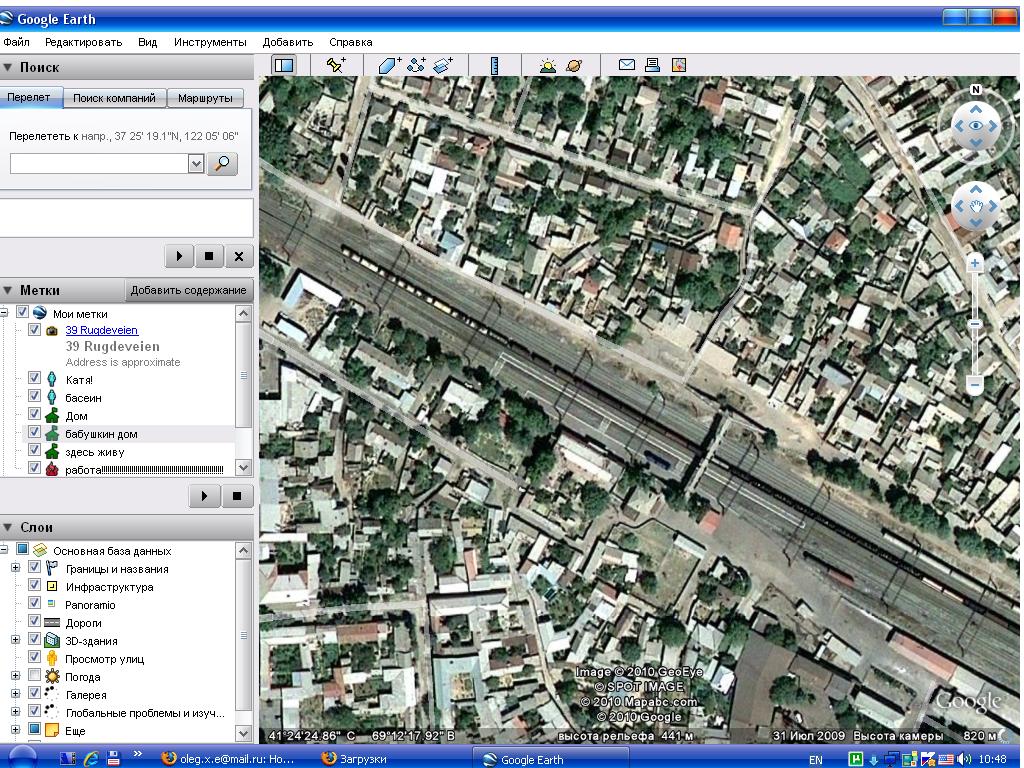Click the volume icon in system tray
The width and height of the screenshot is (1024, 768).
click(964, 760)
